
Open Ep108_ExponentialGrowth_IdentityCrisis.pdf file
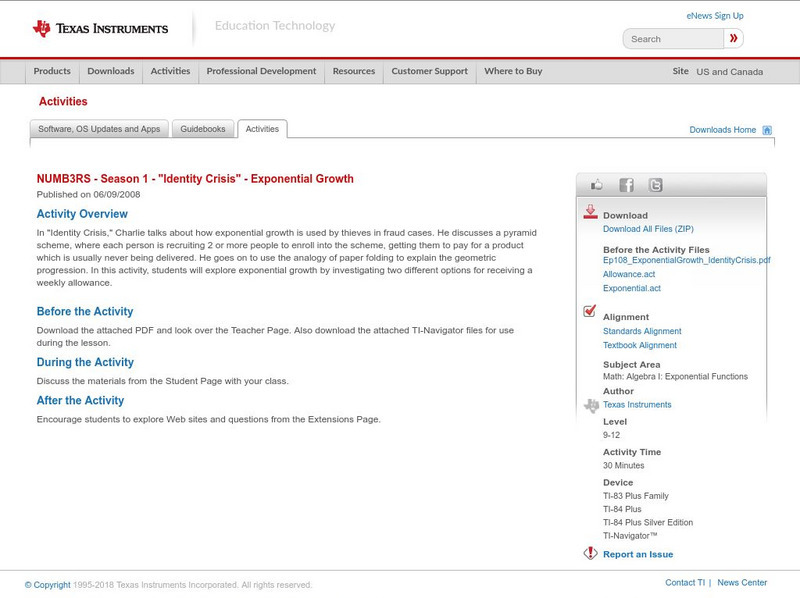pyautogui.click(x=687, y=260)
